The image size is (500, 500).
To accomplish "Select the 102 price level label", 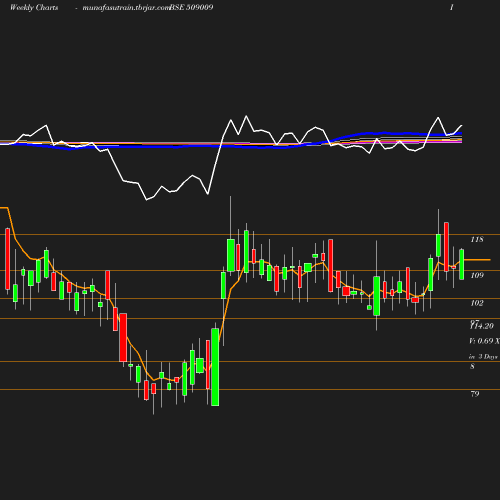I will [477, 303].
